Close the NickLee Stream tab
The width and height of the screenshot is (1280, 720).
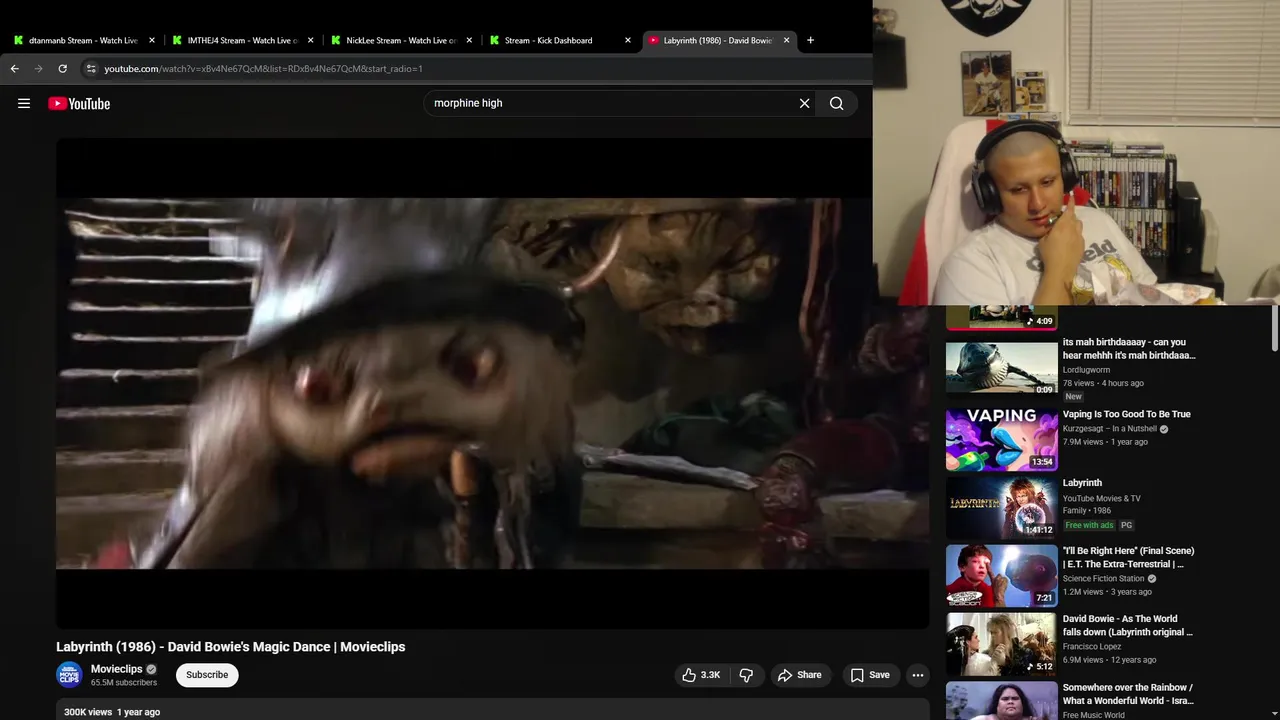coord(469,40)
